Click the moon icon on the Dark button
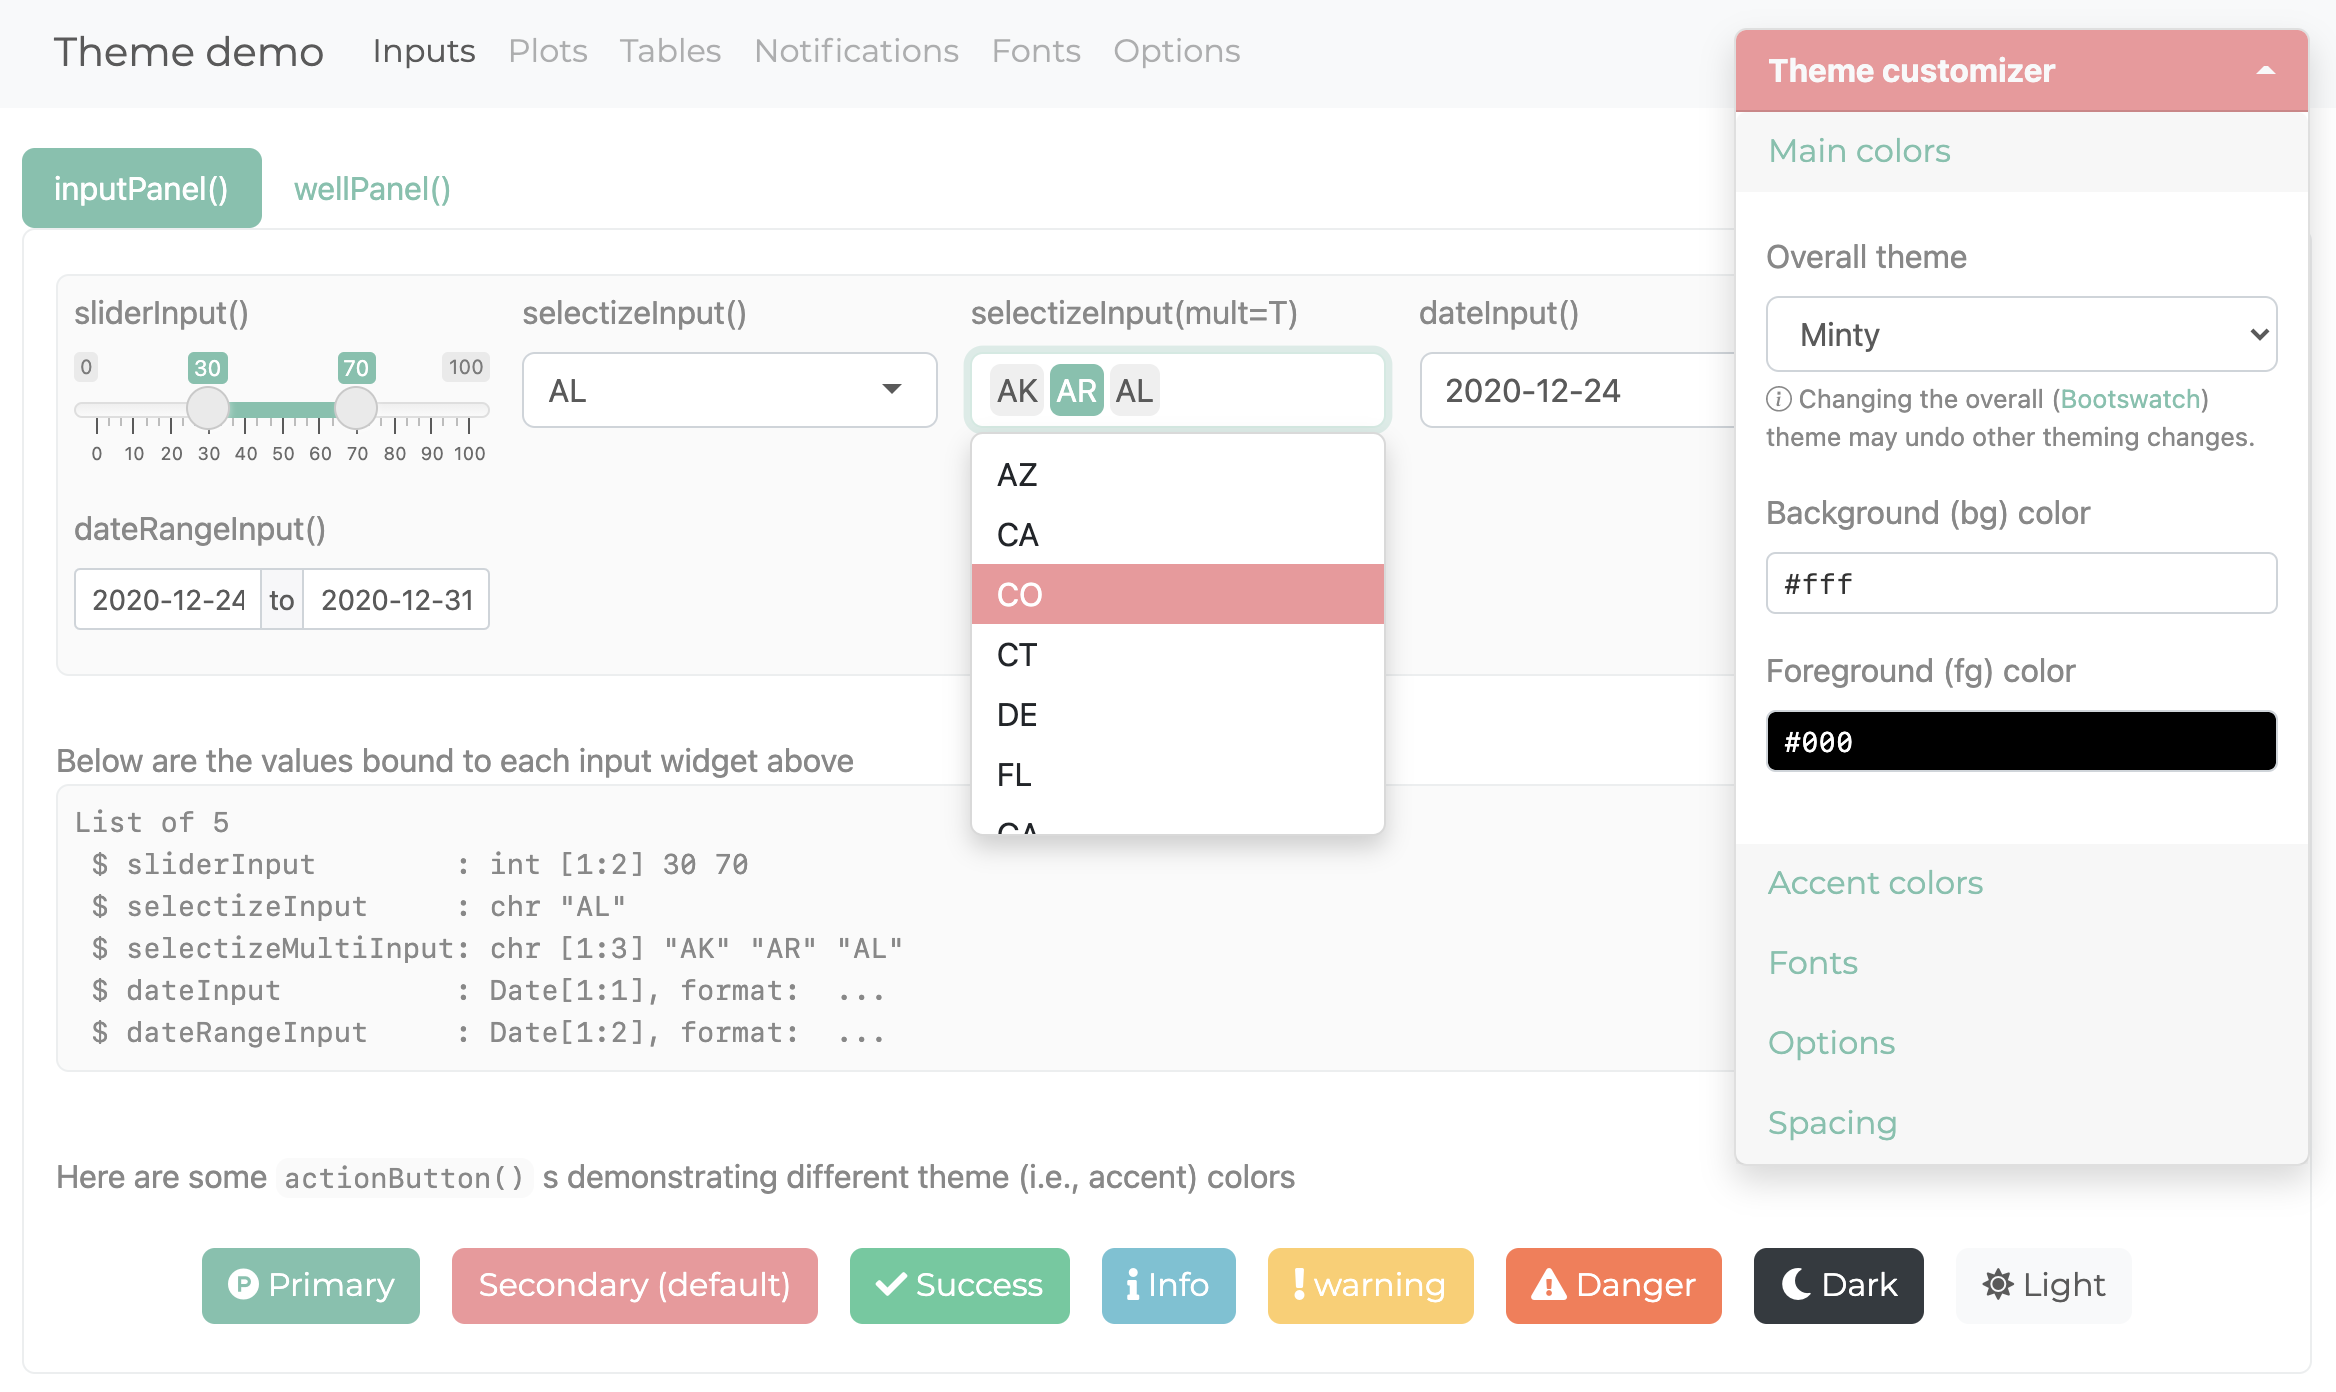The width and height of the screenshot is (2336, 1392). pos(1797,1285)
